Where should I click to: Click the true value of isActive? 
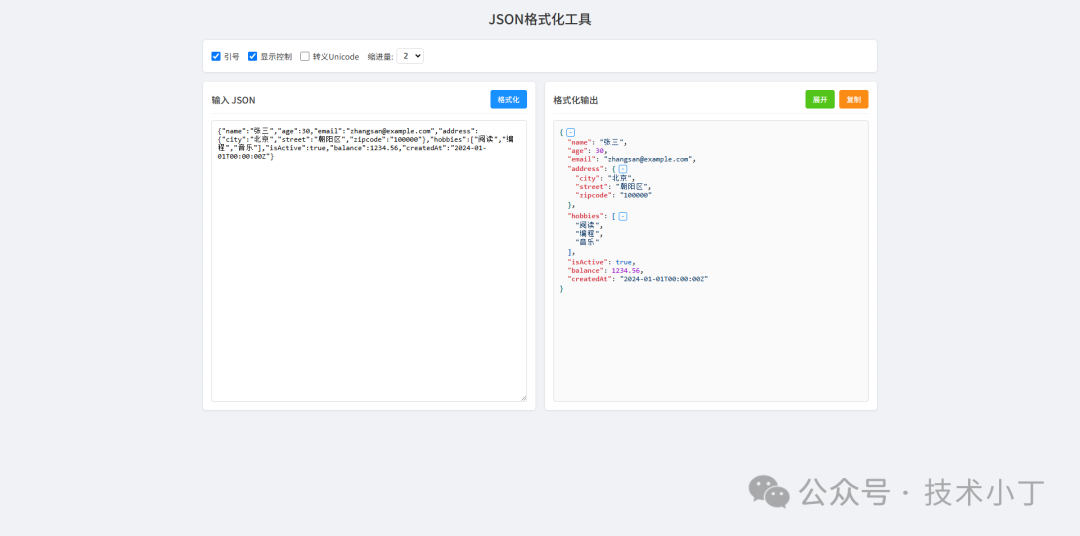point(624,262)
